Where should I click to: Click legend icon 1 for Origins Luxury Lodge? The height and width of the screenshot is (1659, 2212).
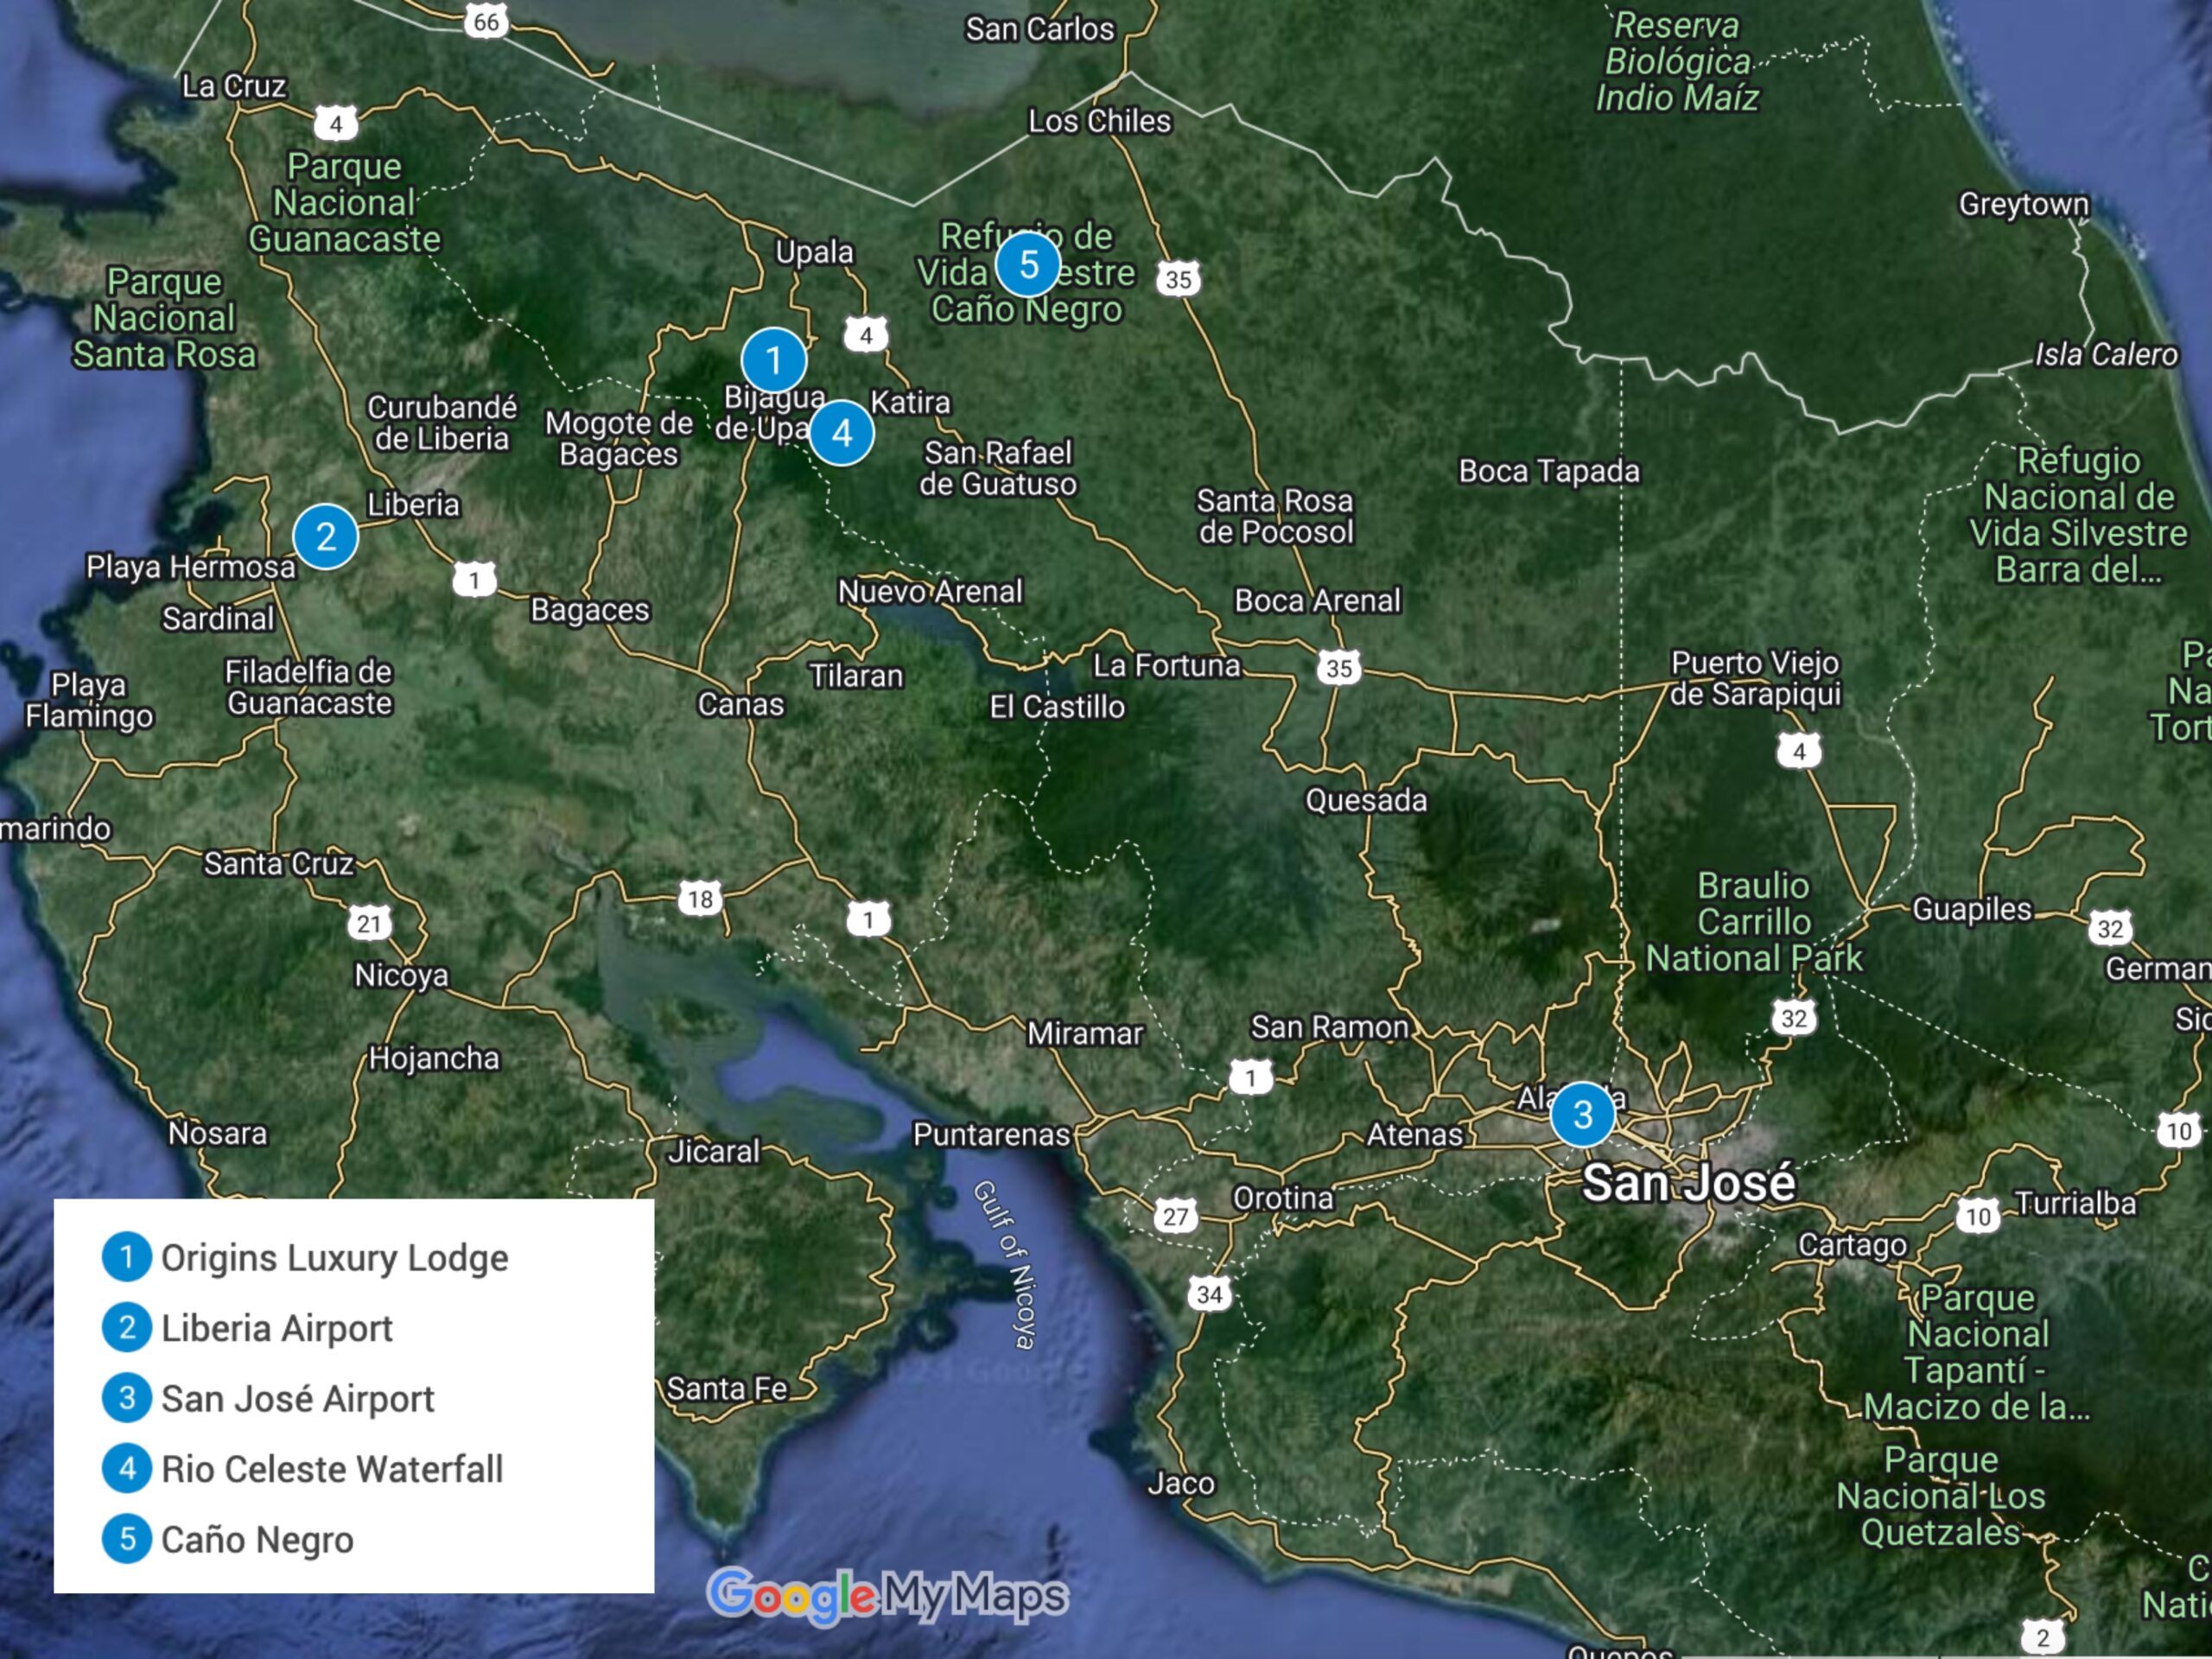coord(127,1257)
